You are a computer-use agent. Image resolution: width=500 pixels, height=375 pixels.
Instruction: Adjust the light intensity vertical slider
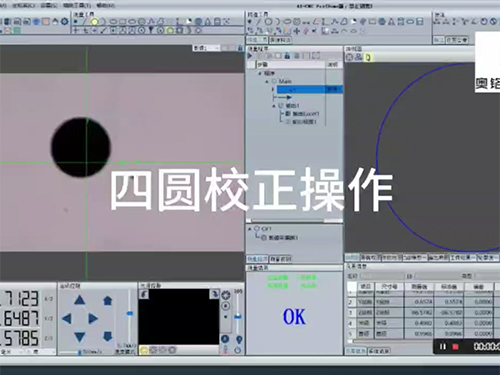[237, 317]
